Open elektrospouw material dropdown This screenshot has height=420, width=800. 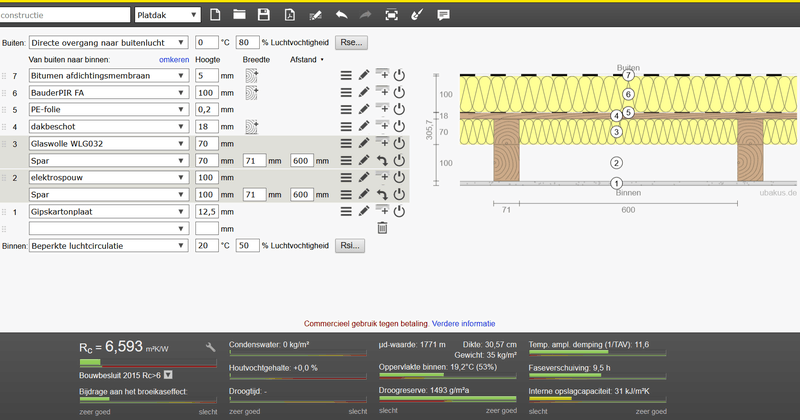pos(108,177)
